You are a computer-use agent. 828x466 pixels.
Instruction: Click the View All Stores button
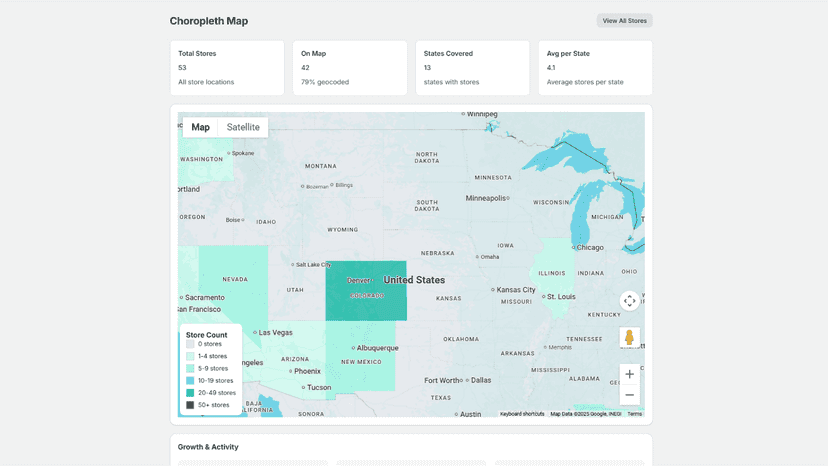pyautogui.click(x=625, y=21)
